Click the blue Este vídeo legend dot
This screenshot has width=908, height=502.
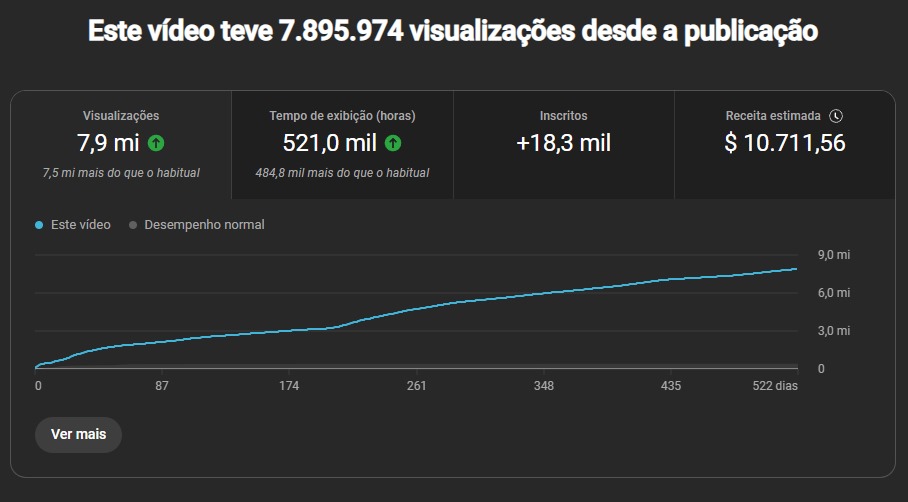coord(39,225)
